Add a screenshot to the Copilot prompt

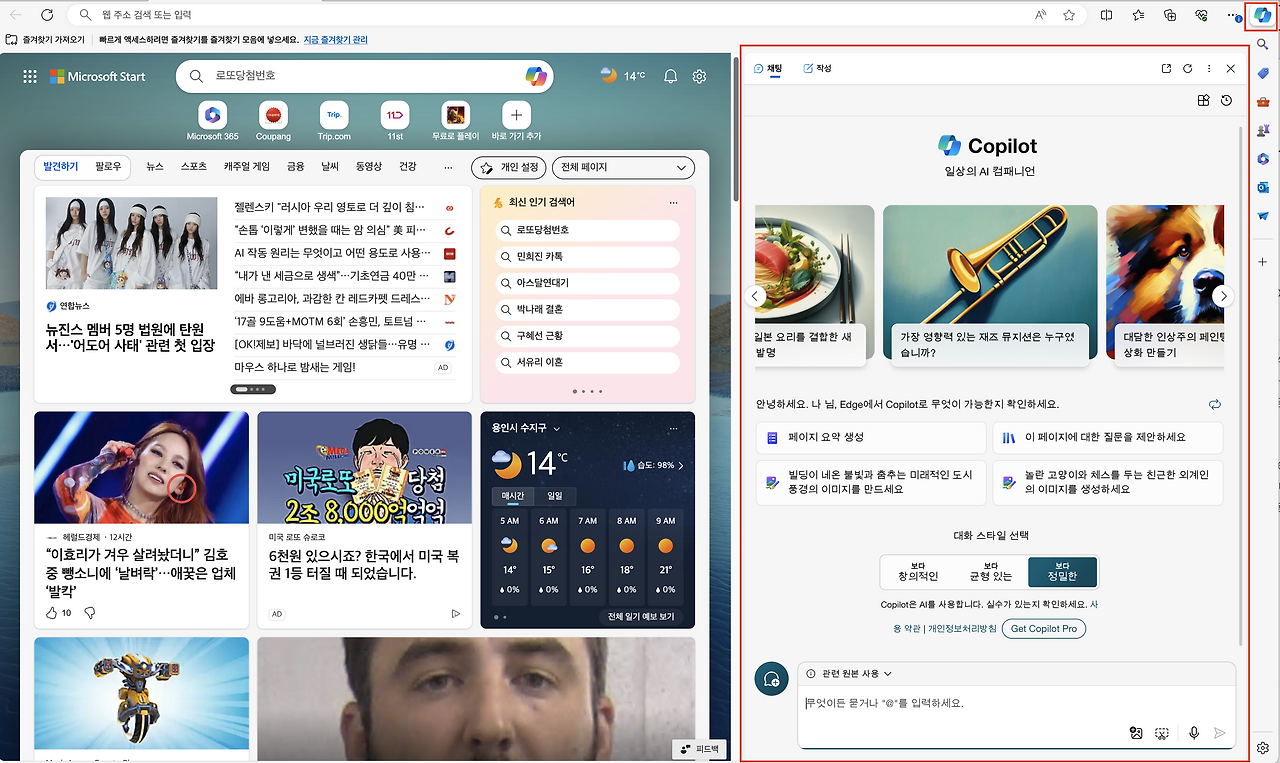pyautogui.click(x=1161, y=733)
